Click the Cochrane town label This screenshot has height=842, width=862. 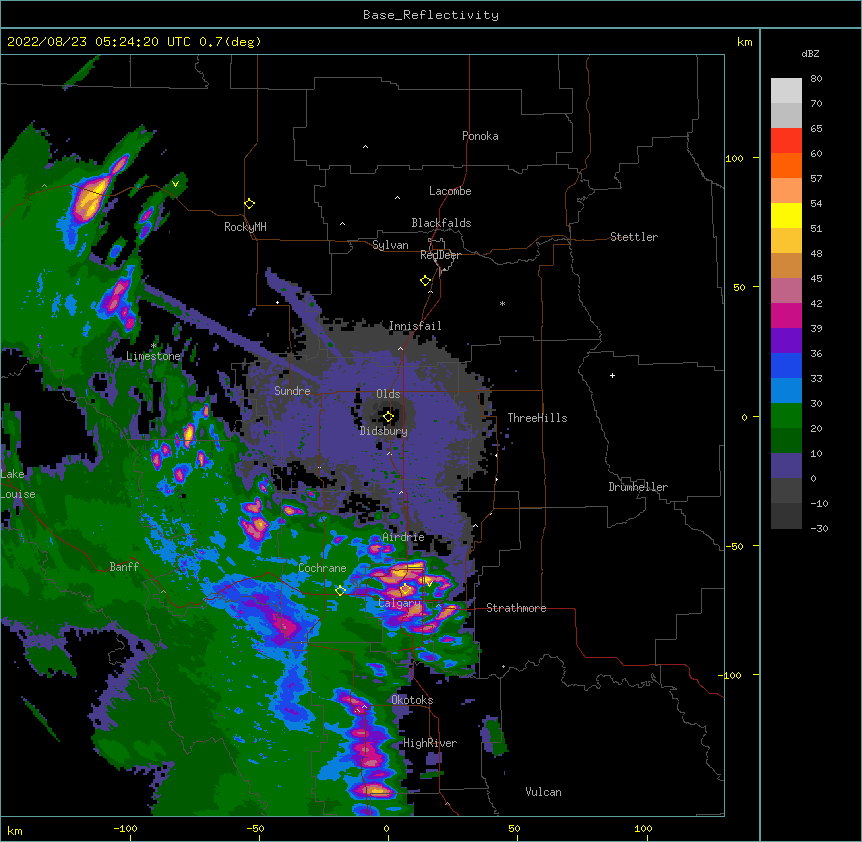tap(322, 568)
